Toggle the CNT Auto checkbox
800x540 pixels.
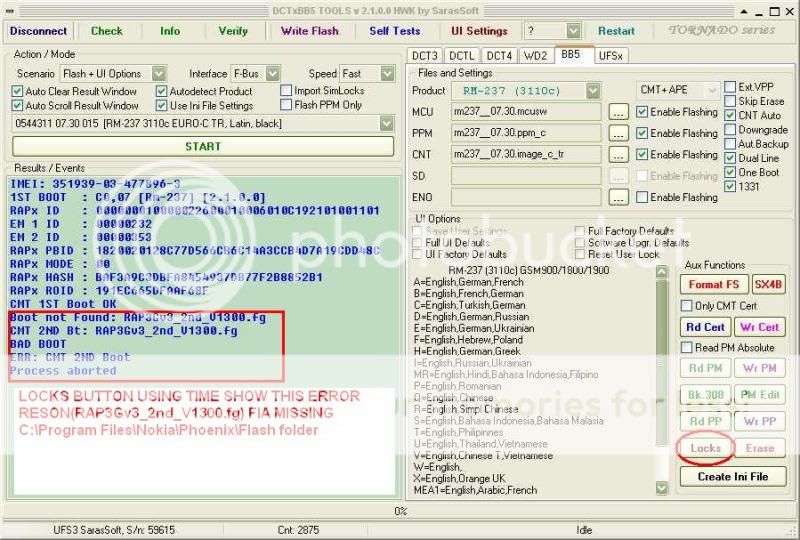730,115
